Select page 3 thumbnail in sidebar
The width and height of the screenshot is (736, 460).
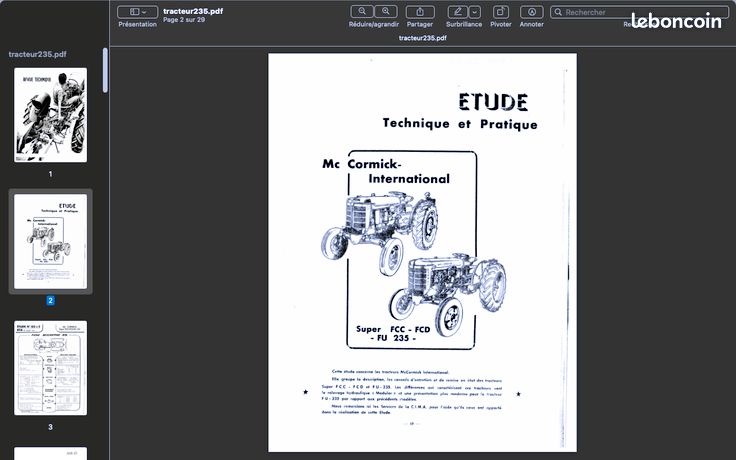pyautogui.click(x=50, y=368)
